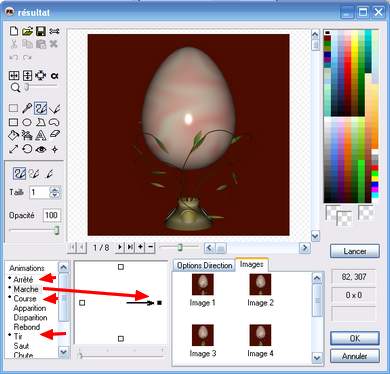Select the eraser tool
The height and width of the screenshot is (374, 390).
click(54, 134)
